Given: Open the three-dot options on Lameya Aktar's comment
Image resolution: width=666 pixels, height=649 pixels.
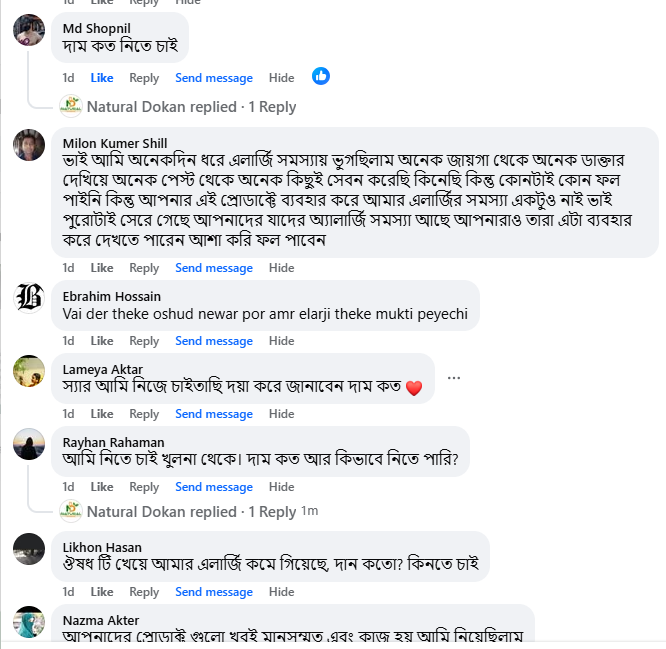Looking at the screenshot, I should click(x=454, y=378).
